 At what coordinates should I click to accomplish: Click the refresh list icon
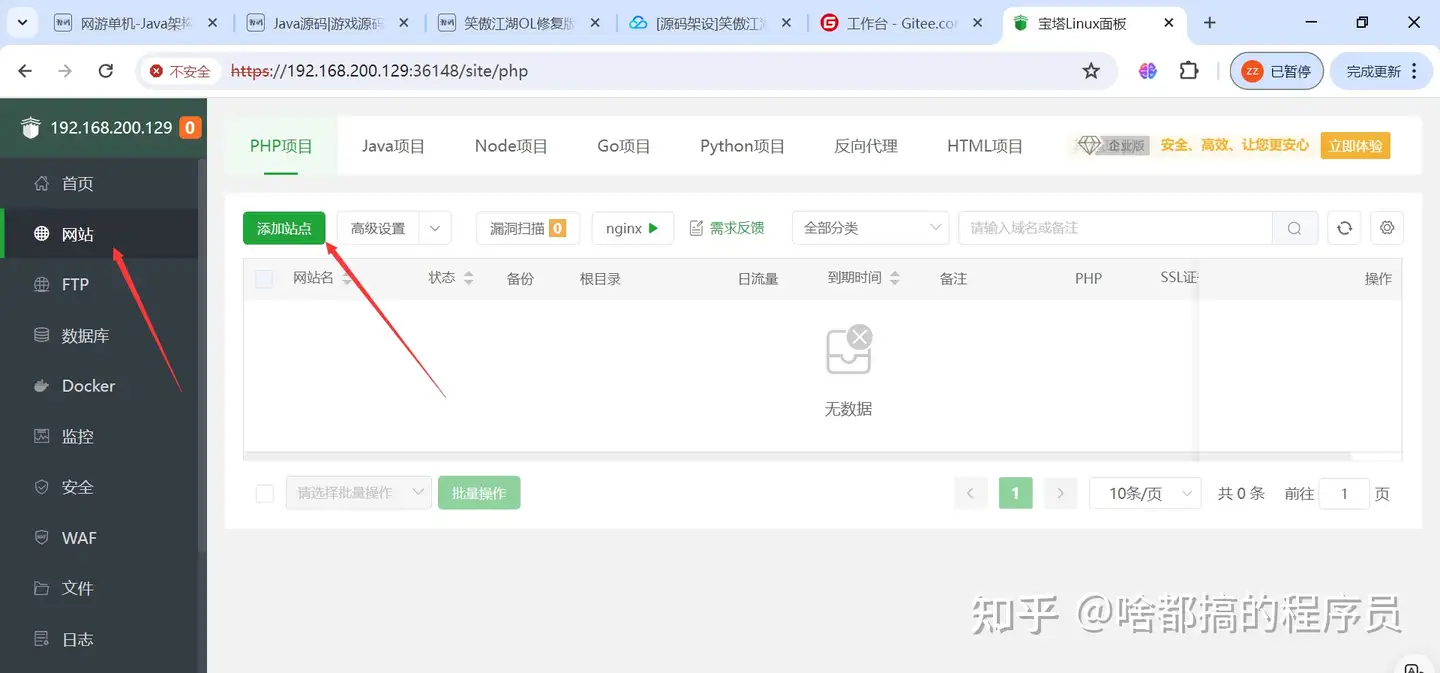tap(1345, 228)
